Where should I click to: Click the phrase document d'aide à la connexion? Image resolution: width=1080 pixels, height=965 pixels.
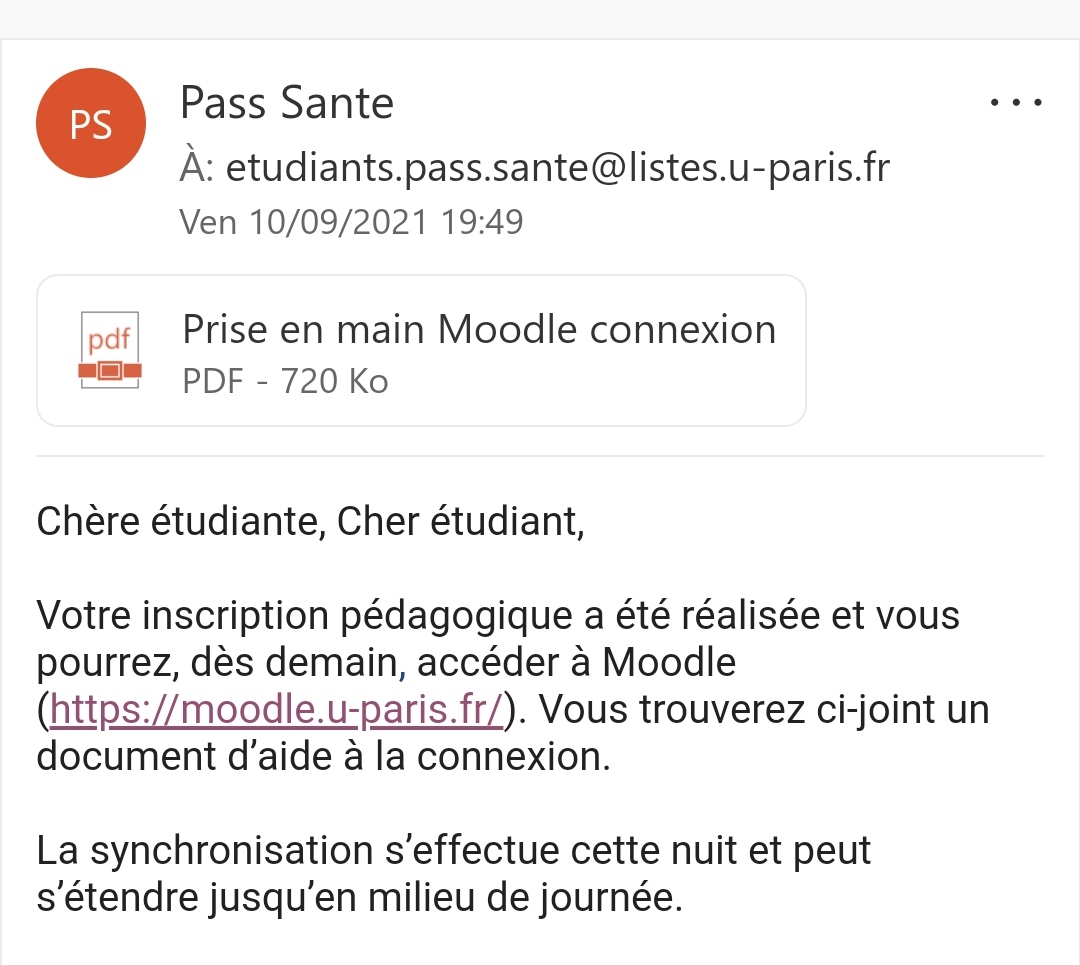(x=323, y=756)
